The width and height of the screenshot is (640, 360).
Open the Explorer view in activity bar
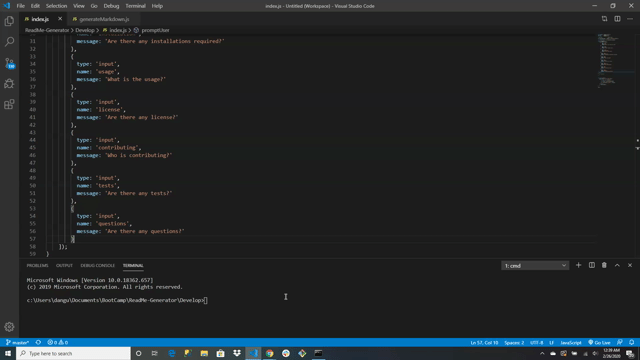coord(9,21)
